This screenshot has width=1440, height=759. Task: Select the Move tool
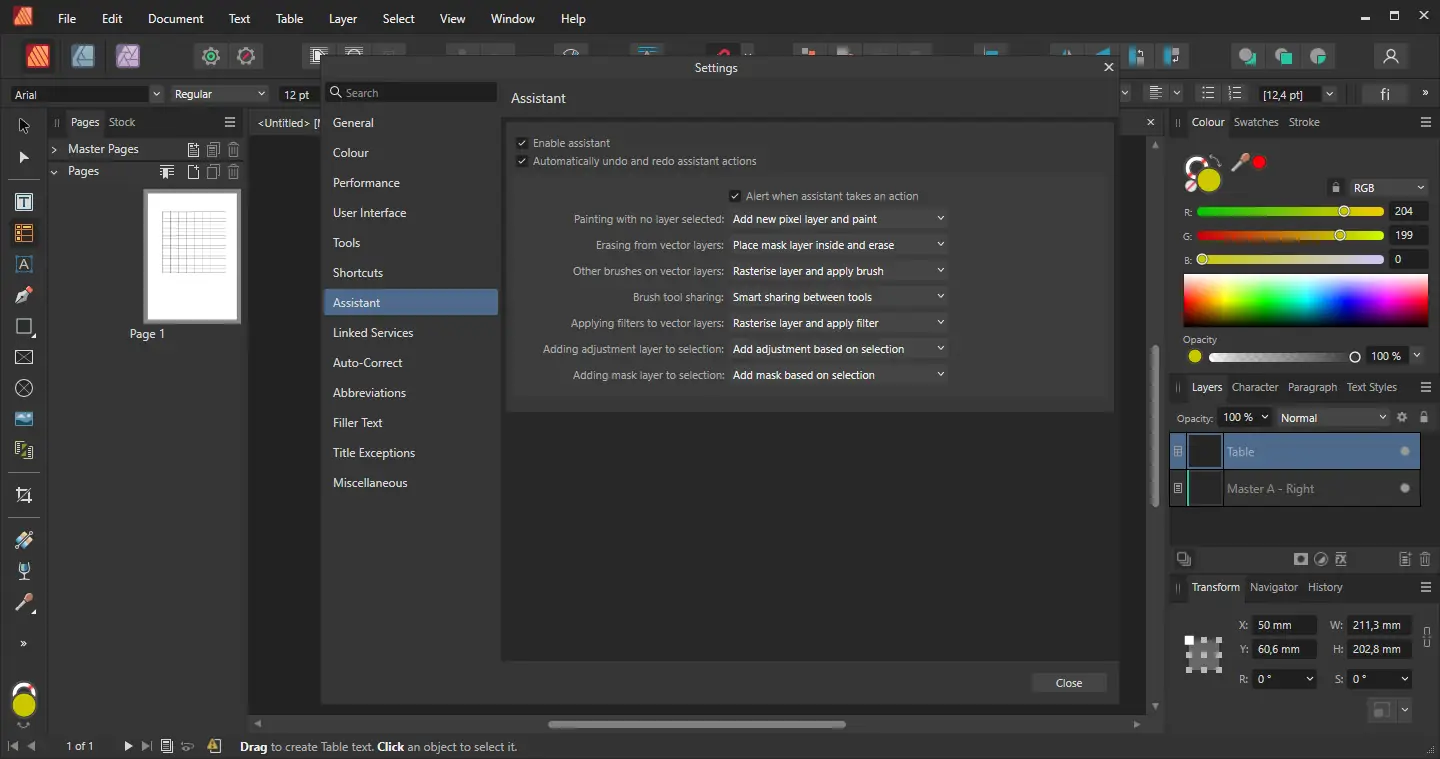(24, 126)
